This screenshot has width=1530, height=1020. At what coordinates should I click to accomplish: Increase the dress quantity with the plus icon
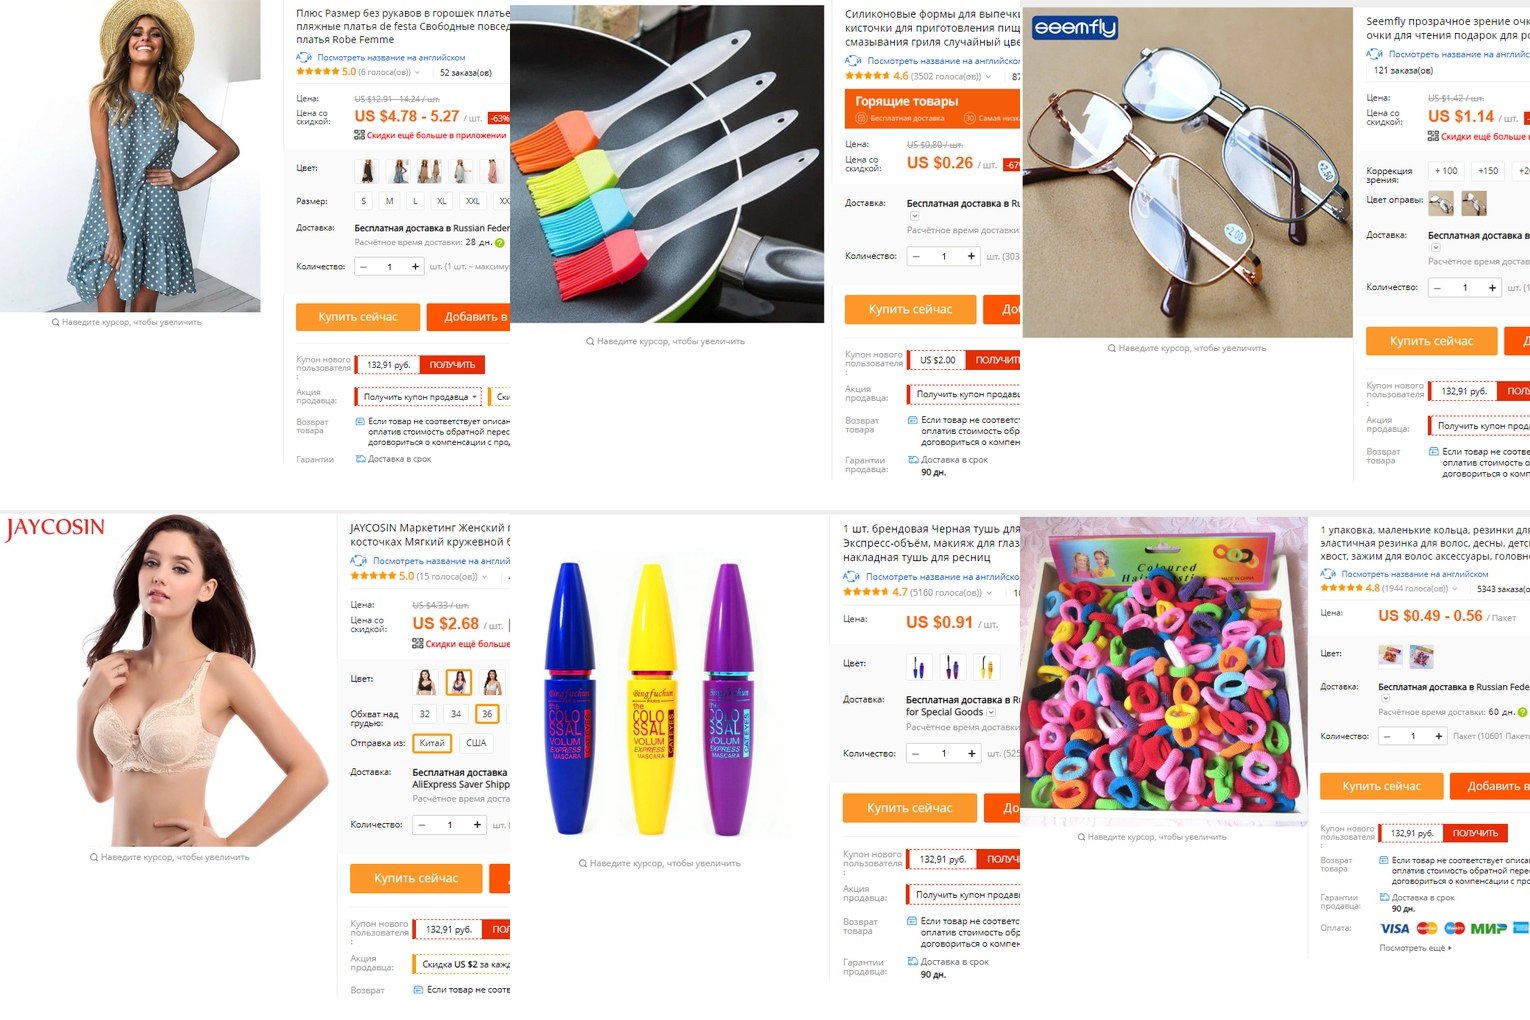point(416,266)
